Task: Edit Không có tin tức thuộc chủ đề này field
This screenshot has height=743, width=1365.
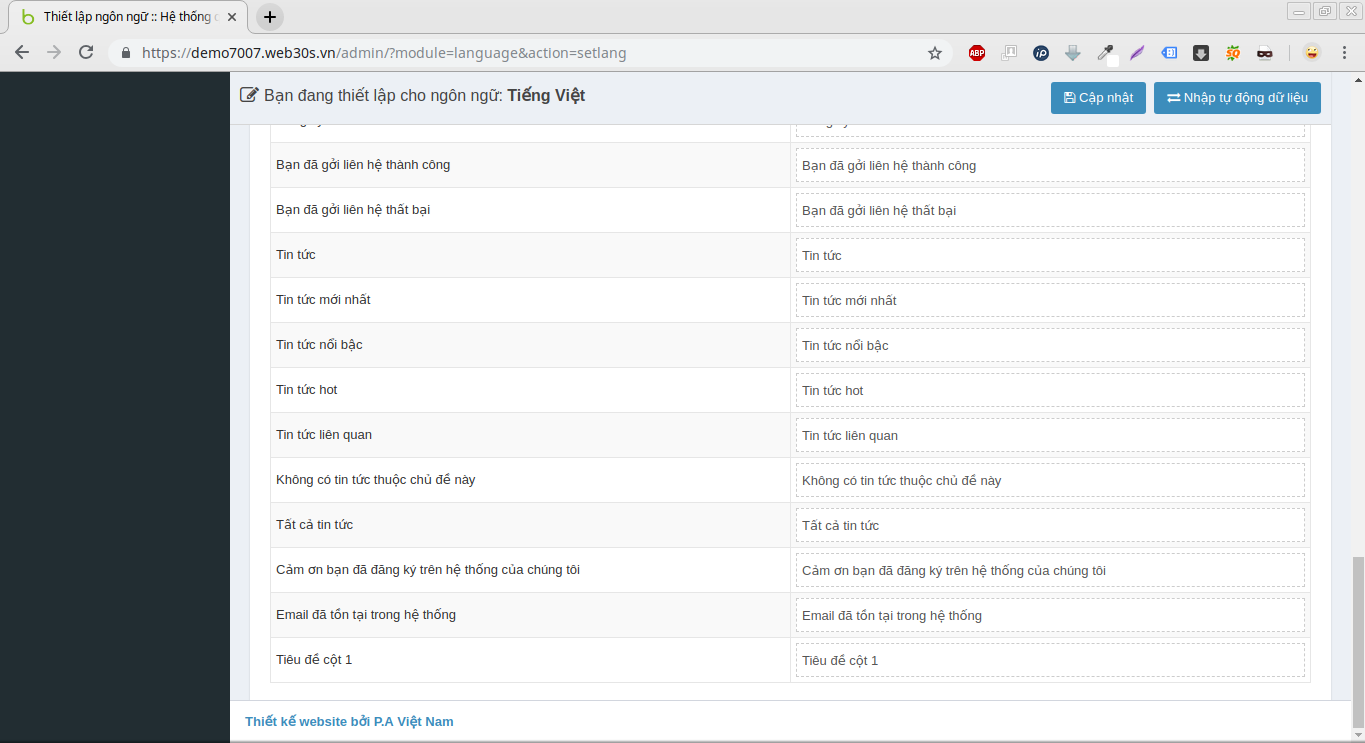Action: pos(1050,480)
